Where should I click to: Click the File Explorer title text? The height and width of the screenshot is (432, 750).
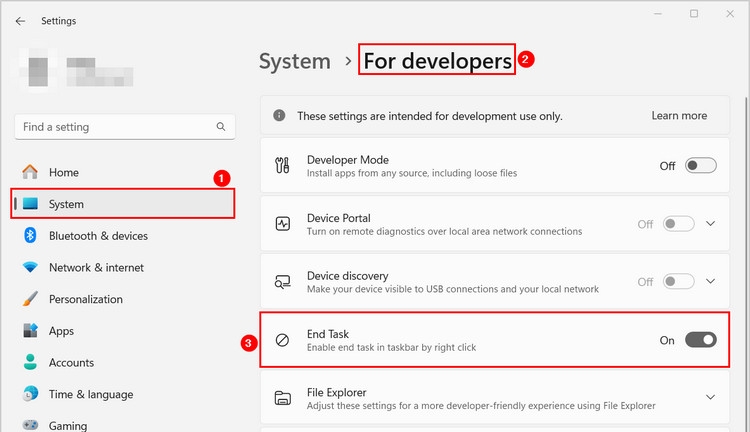pyautogui.click(x=337, y=392)
